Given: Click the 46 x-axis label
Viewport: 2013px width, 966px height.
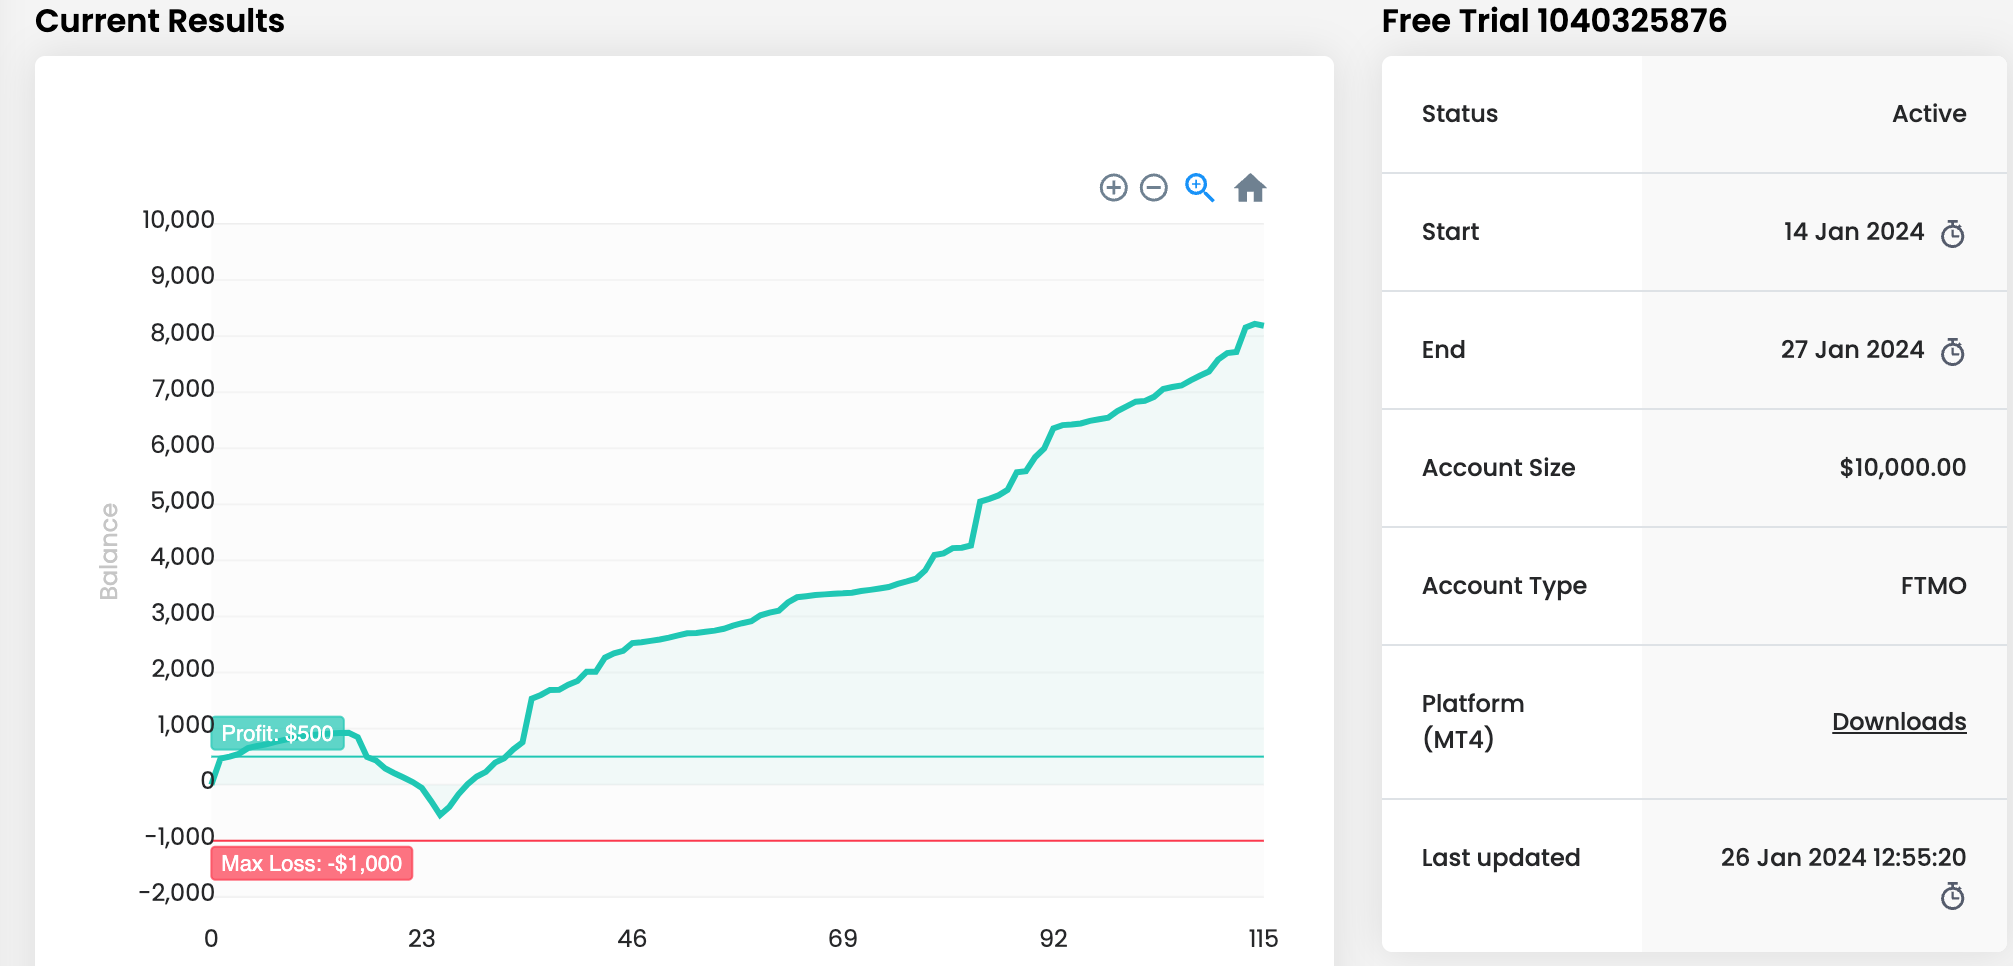Looking at the screenshot, I should 632,939.
